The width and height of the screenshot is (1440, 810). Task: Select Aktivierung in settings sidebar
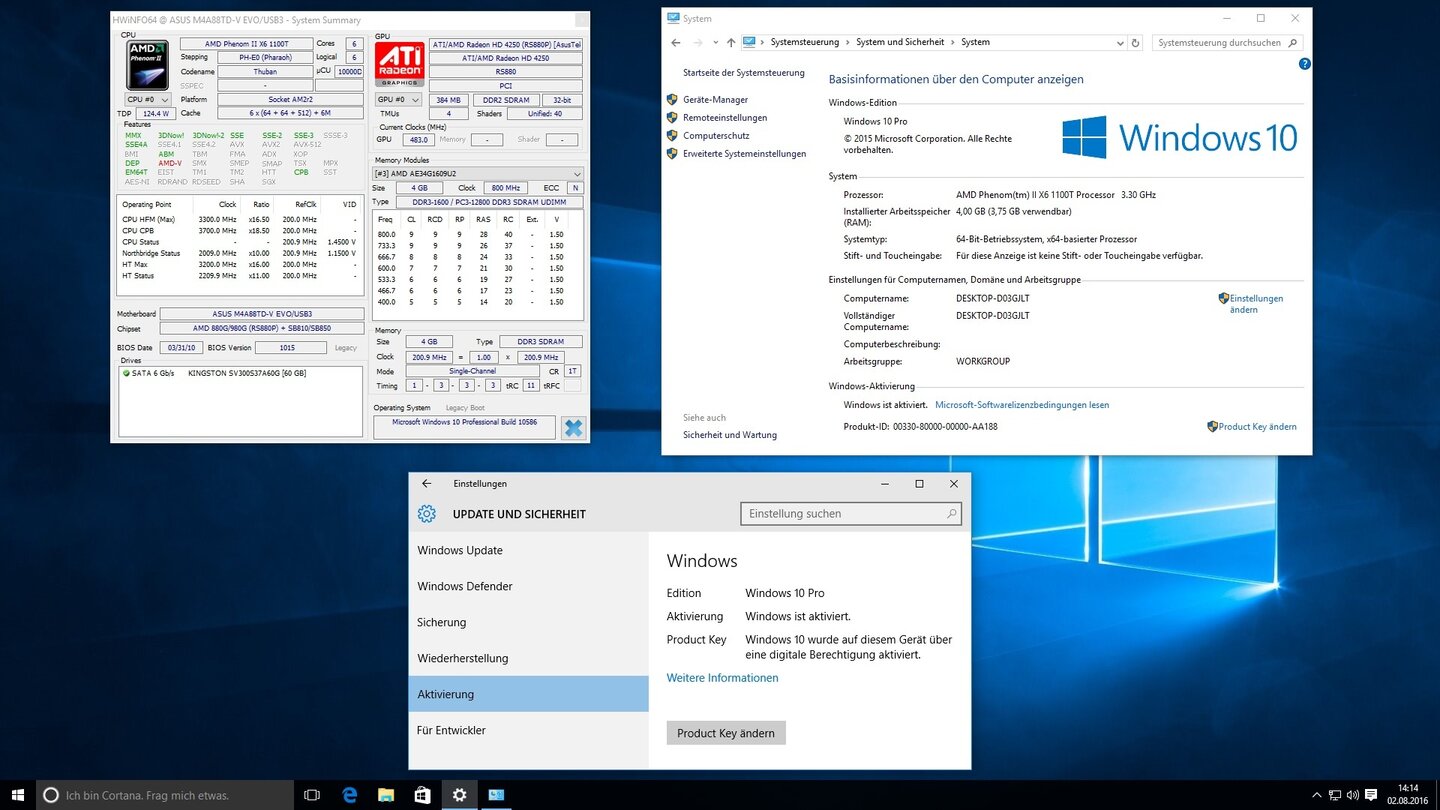(x=529, y=694)
